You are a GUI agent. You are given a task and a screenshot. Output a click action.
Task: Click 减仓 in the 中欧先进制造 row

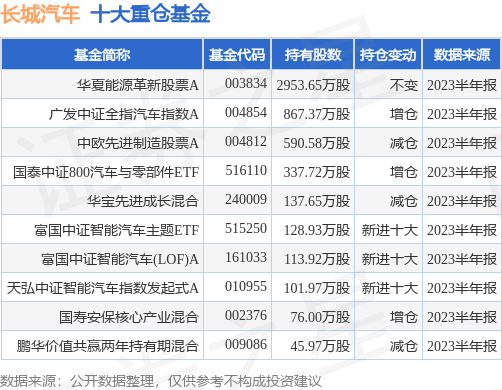[404, 143]
